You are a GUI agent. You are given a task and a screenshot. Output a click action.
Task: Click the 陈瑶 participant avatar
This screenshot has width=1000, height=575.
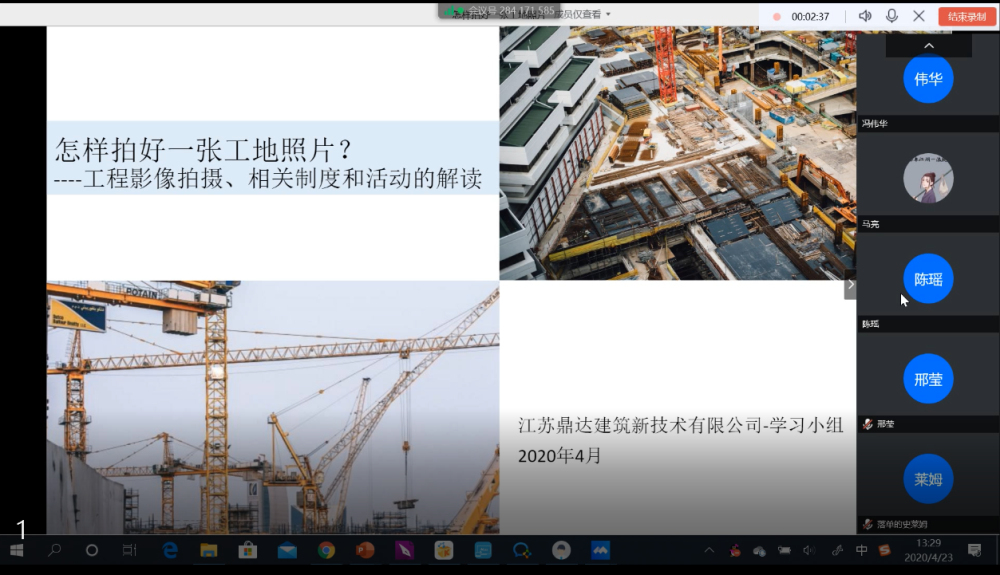pyautogui.click(x=928, y=279)
